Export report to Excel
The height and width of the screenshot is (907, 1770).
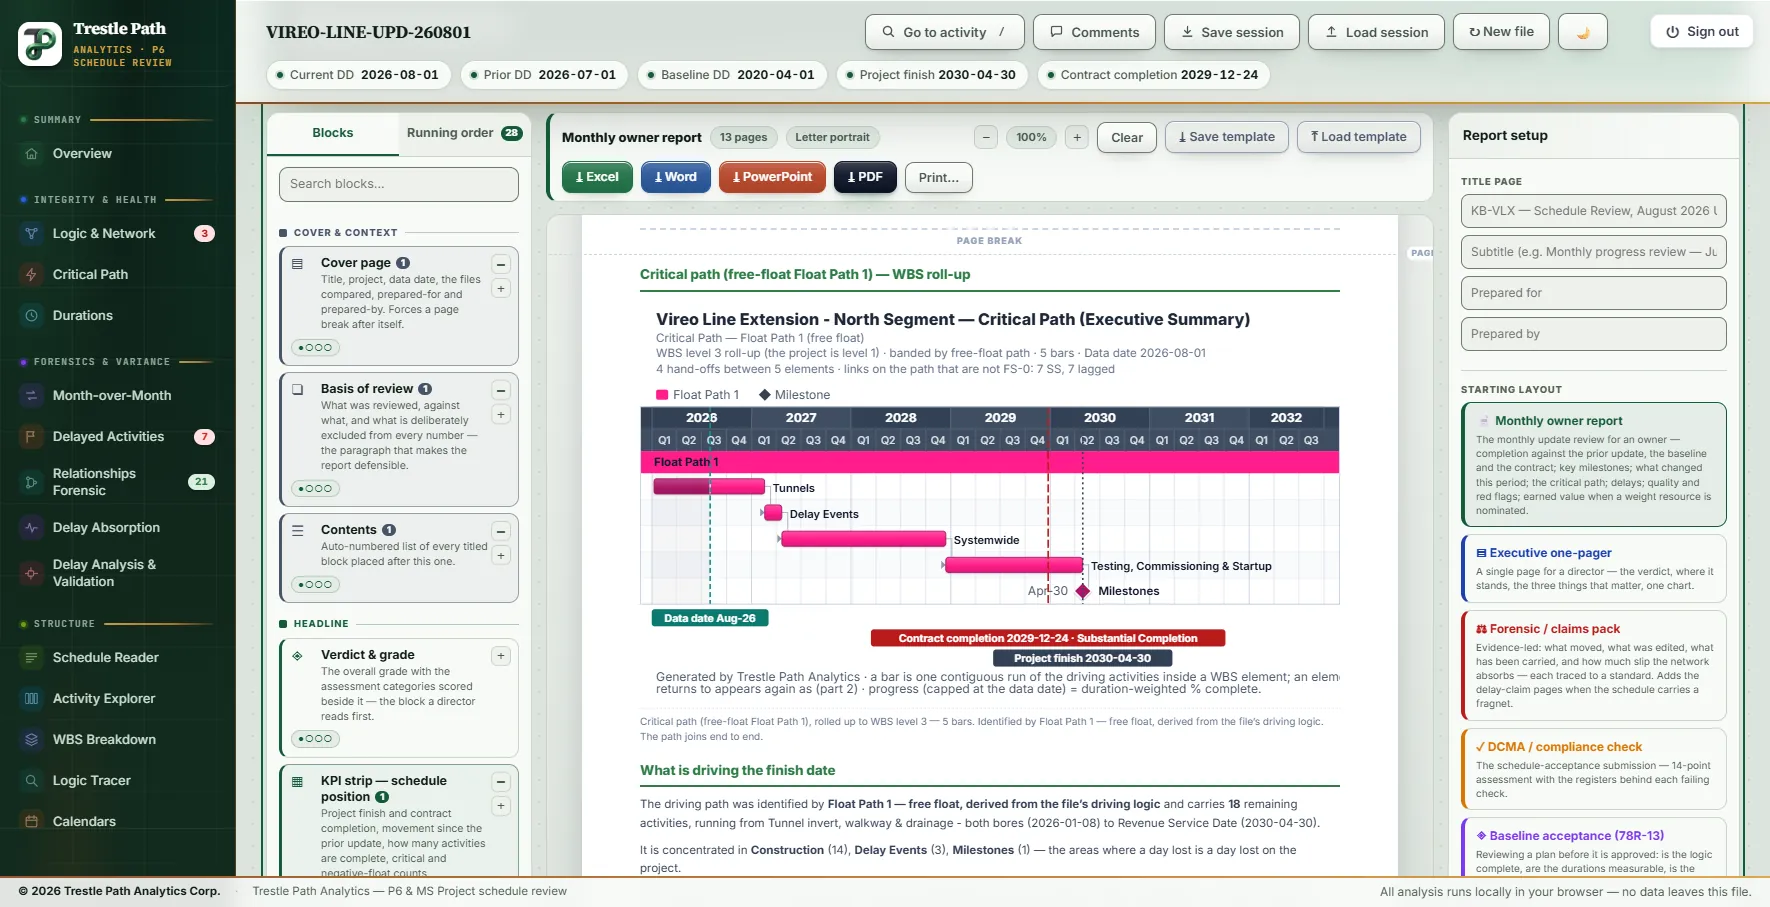597,178
